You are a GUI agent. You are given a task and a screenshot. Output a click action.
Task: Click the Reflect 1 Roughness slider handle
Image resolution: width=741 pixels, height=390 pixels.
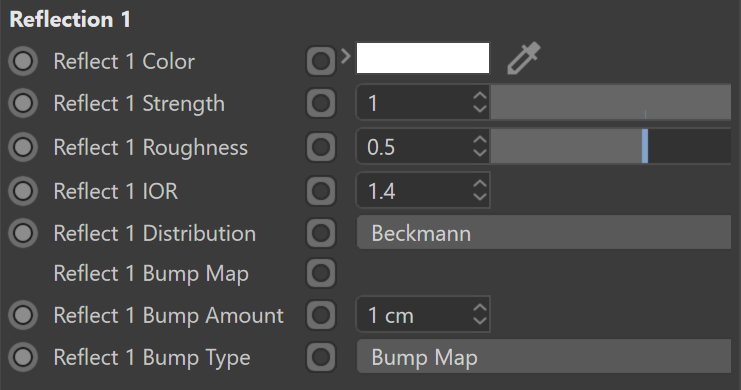click(x=645, y=147)
